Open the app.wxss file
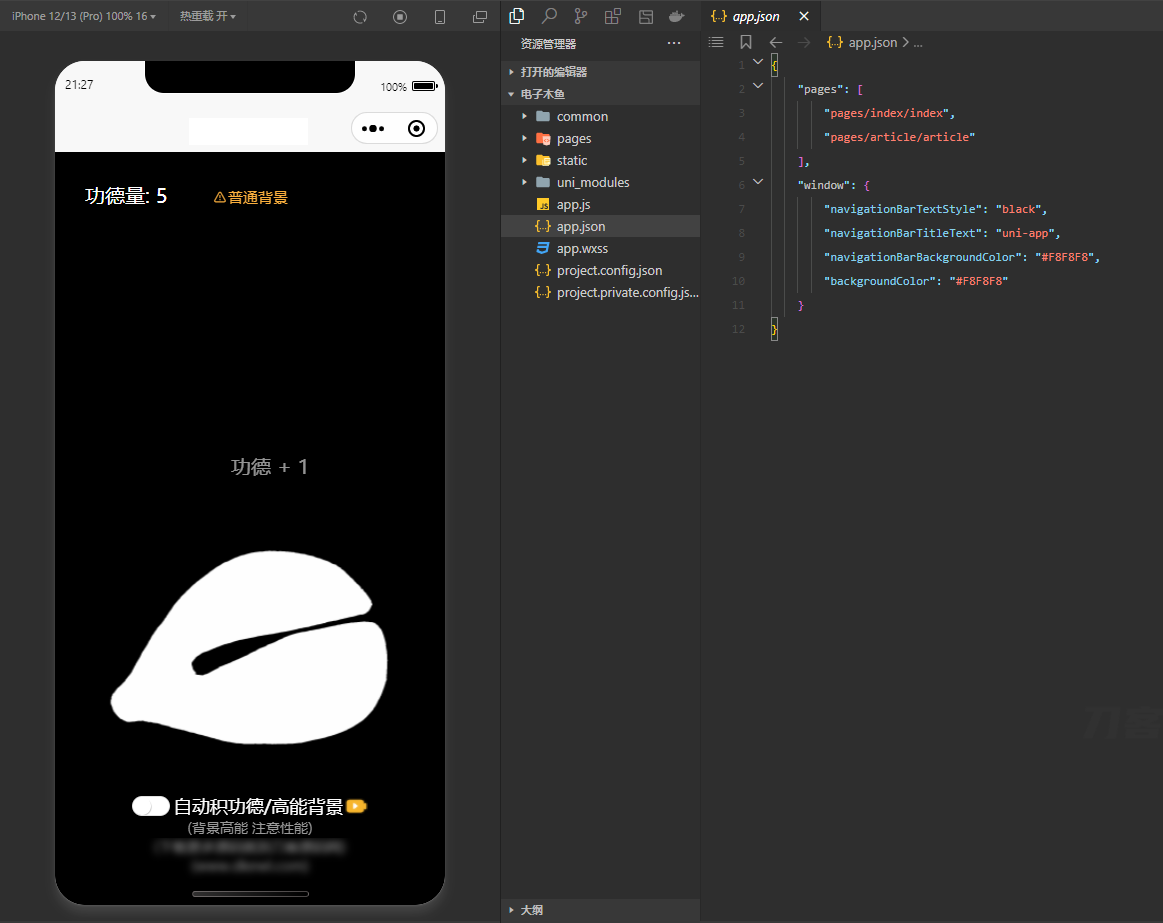 601,249
